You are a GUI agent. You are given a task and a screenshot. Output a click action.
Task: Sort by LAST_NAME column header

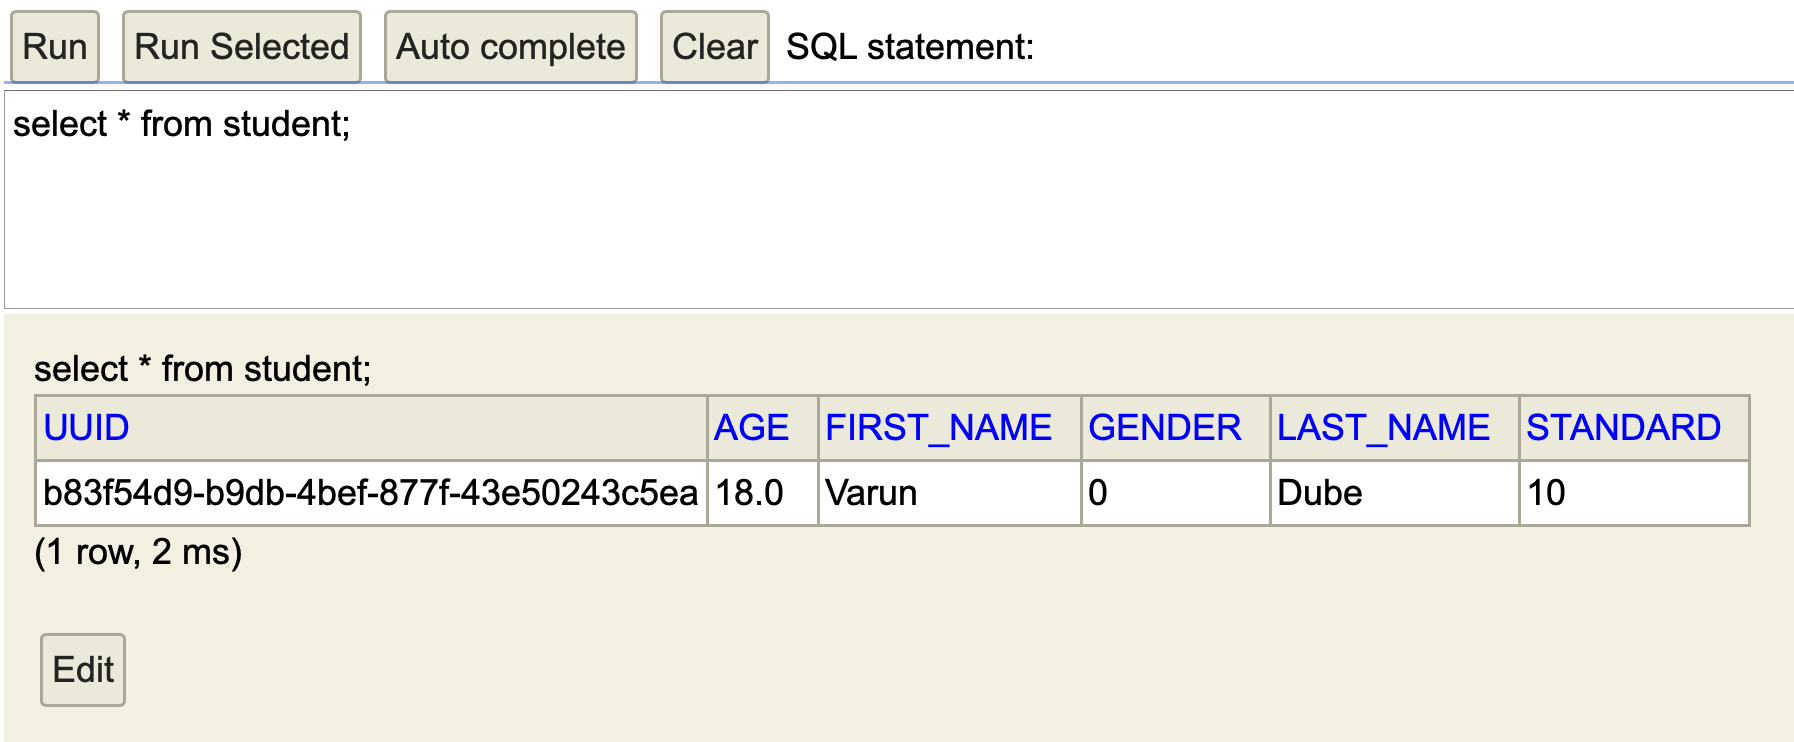(1383, 428)
